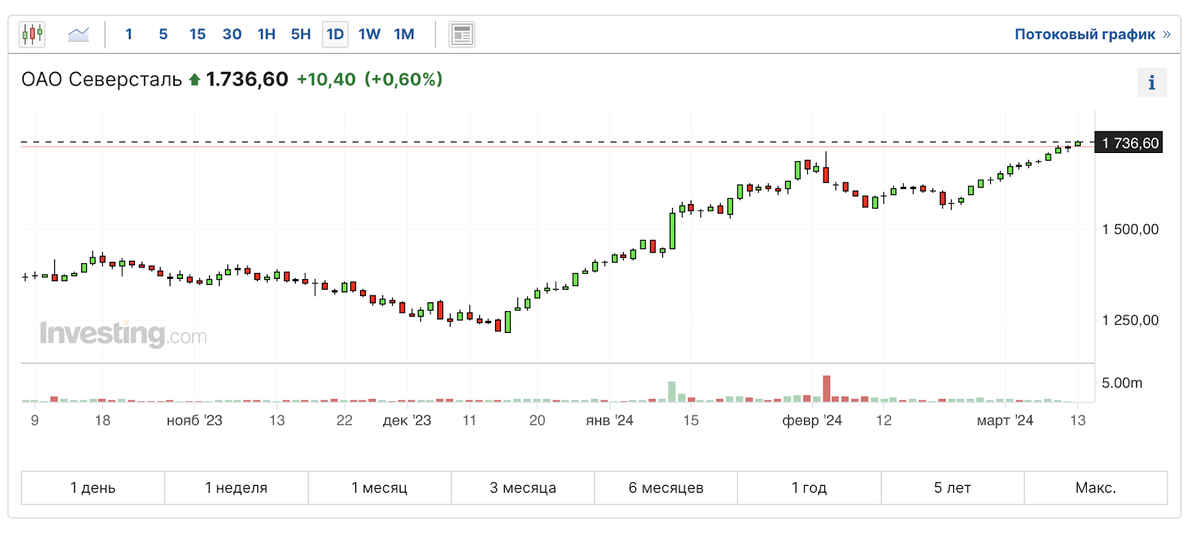The image size is (1200, 537).
Task: Set range to 1 год
Action: pyautogui.click(x=809, y=488)
